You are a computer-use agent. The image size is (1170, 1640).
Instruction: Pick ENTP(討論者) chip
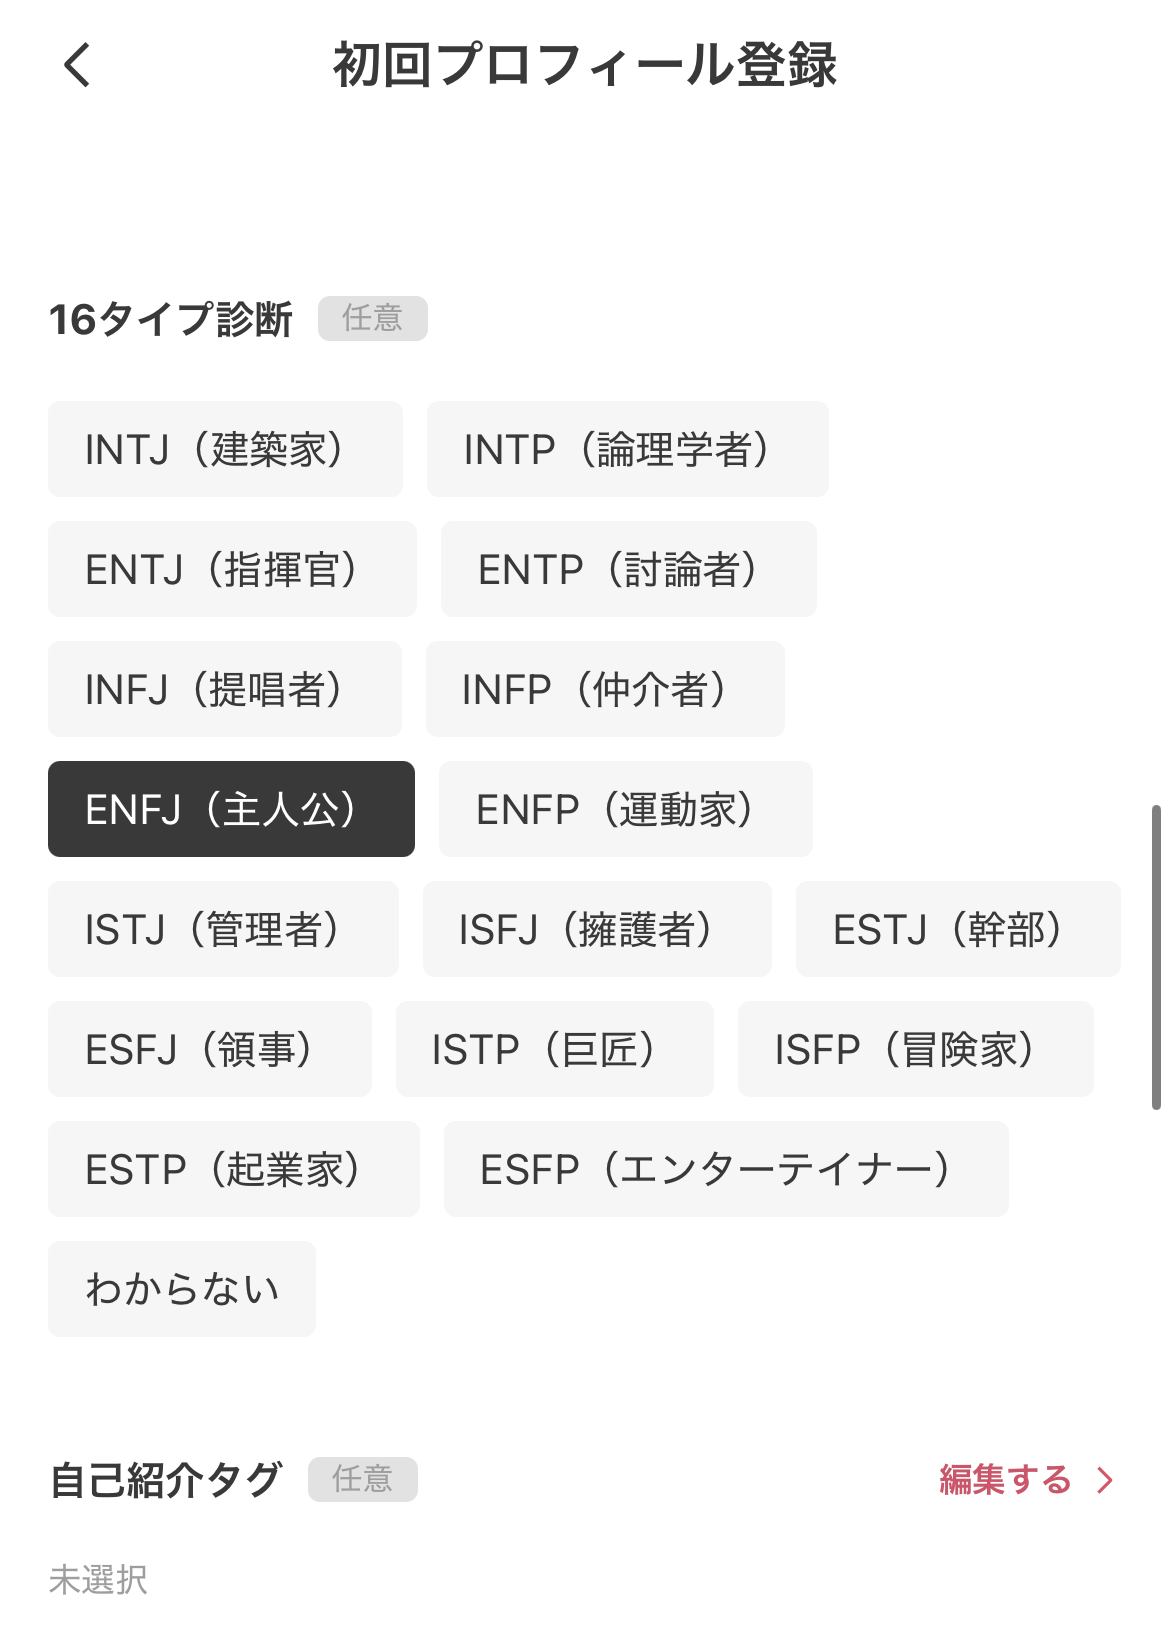[x=628, y=569]
